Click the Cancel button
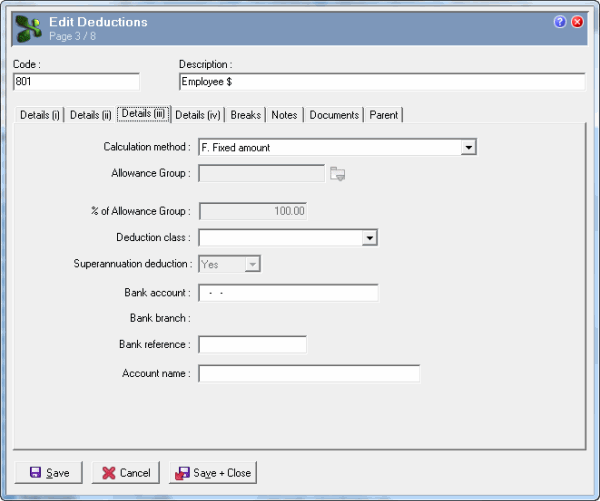 [126, 473]
